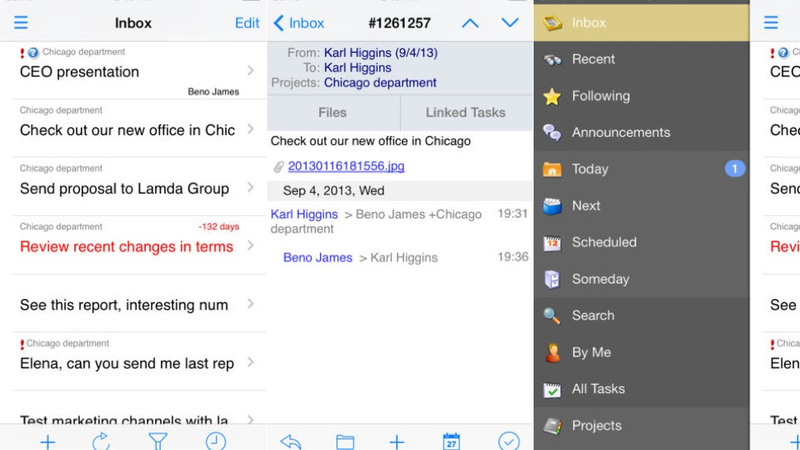Expand chevron on CEO presentation row
Image resolution: width=800 pixels, height=450 pixels.
pyautogui.click(x=251, y=70)
